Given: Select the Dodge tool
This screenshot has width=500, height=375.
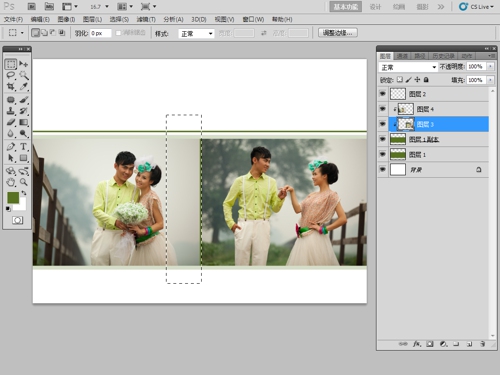Looking at the screenshot, I should (23, 134).
